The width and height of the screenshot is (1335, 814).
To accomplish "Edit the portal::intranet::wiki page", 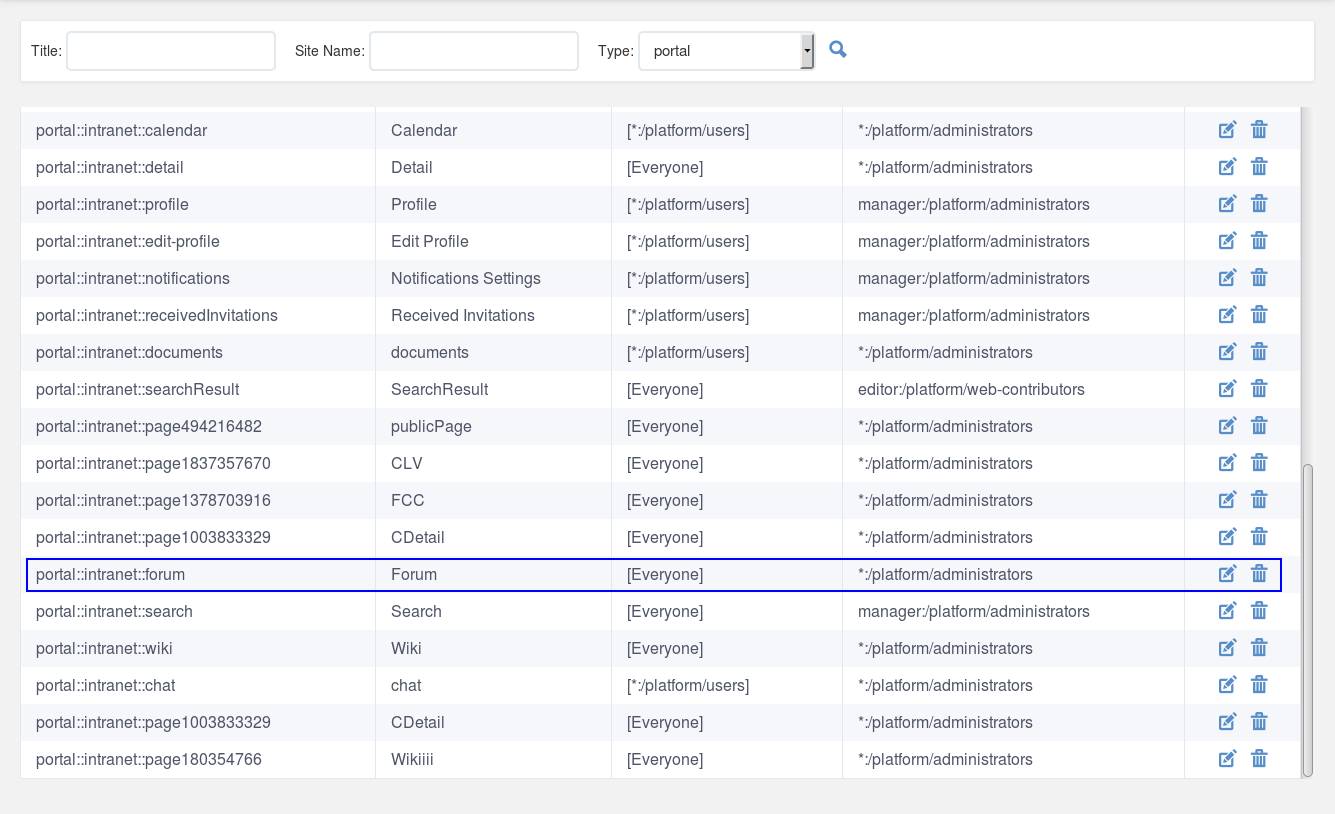I will click(x=1227, y=648).
